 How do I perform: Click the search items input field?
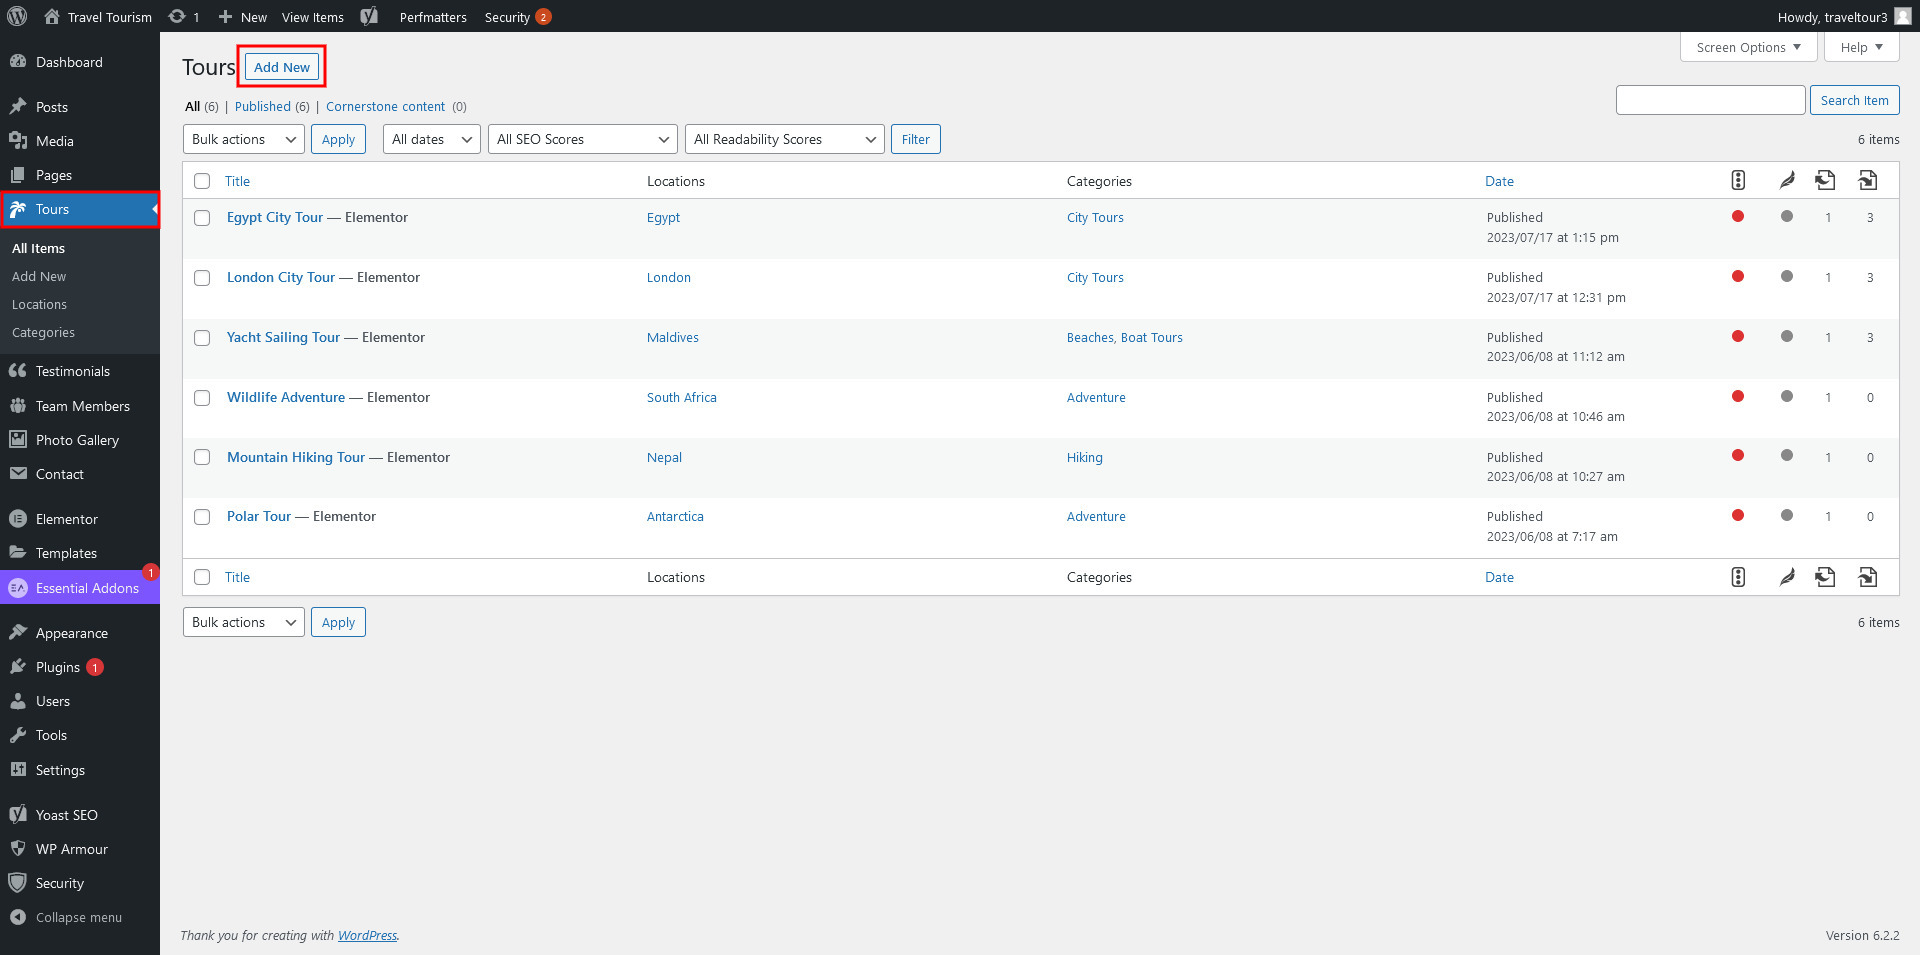pyautogui.click(x=1710, y=100)
